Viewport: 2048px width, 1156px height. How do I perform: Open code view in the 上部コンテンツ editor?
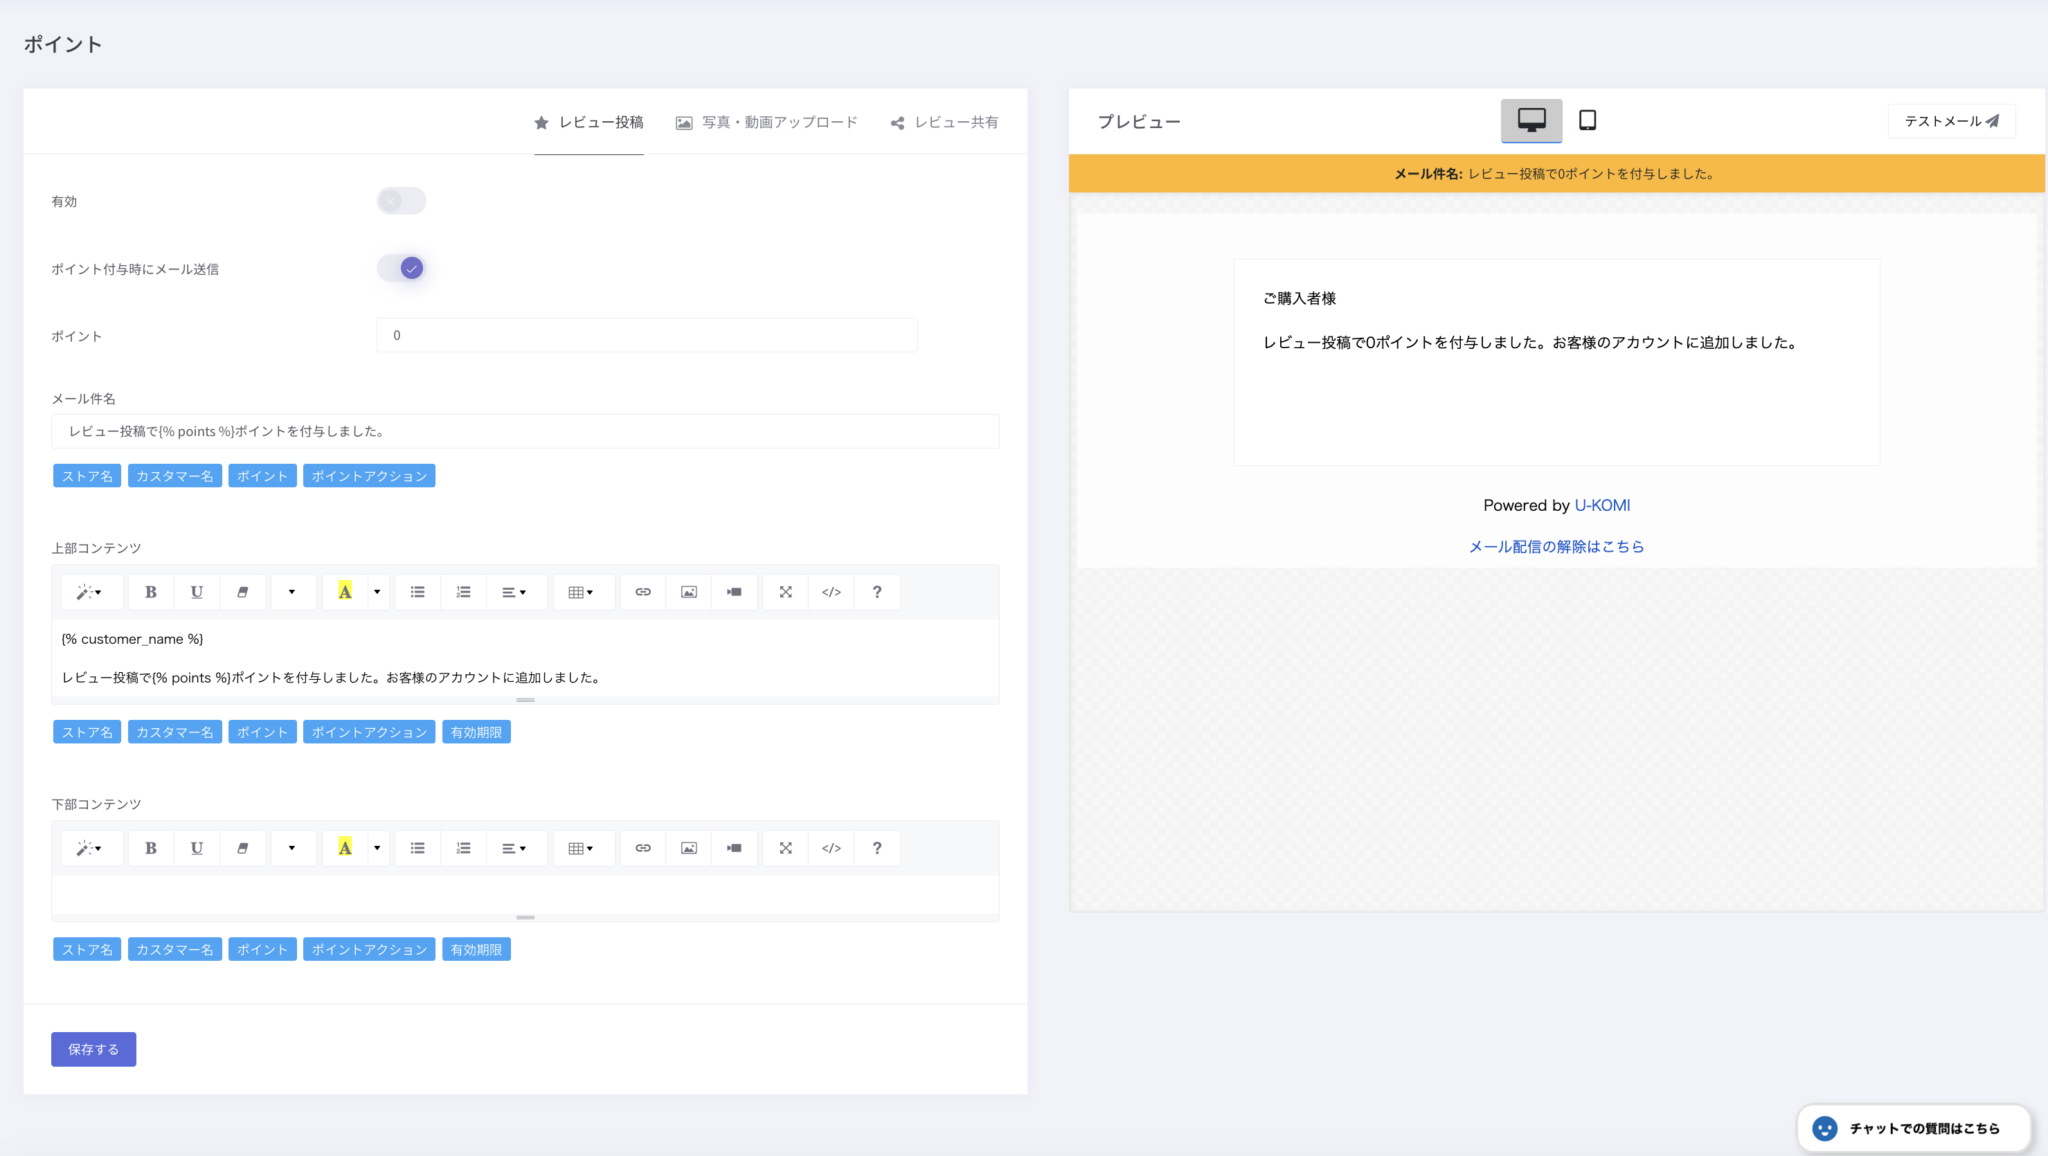pyautogui.click(x=831, y=592)
